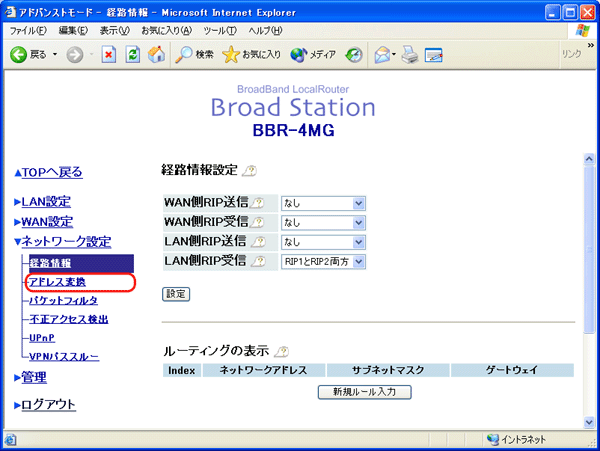Image resolution: width=600 pixels, height=451 pixels.
Task: Click the Index column header
Action: click(x=182, y=370)
